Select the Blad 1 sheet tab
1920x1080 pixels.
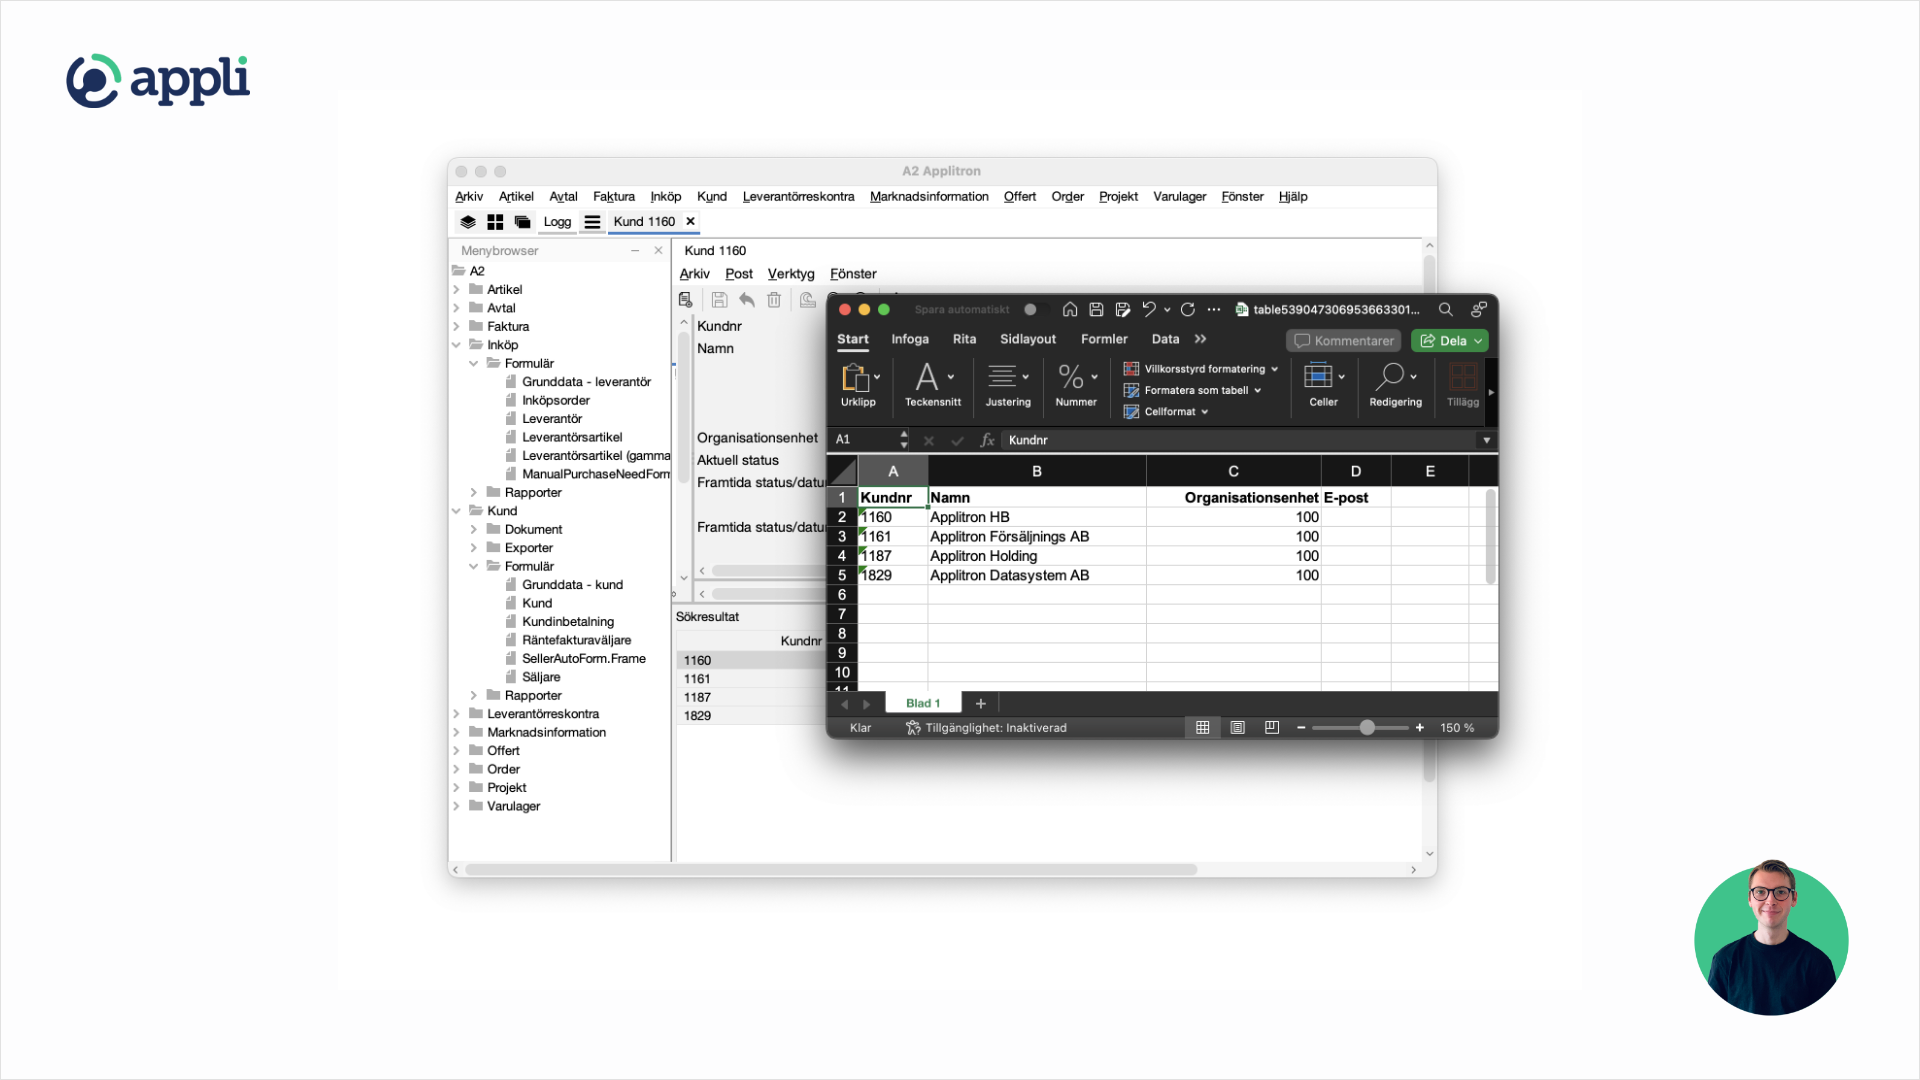coord(923,704)
